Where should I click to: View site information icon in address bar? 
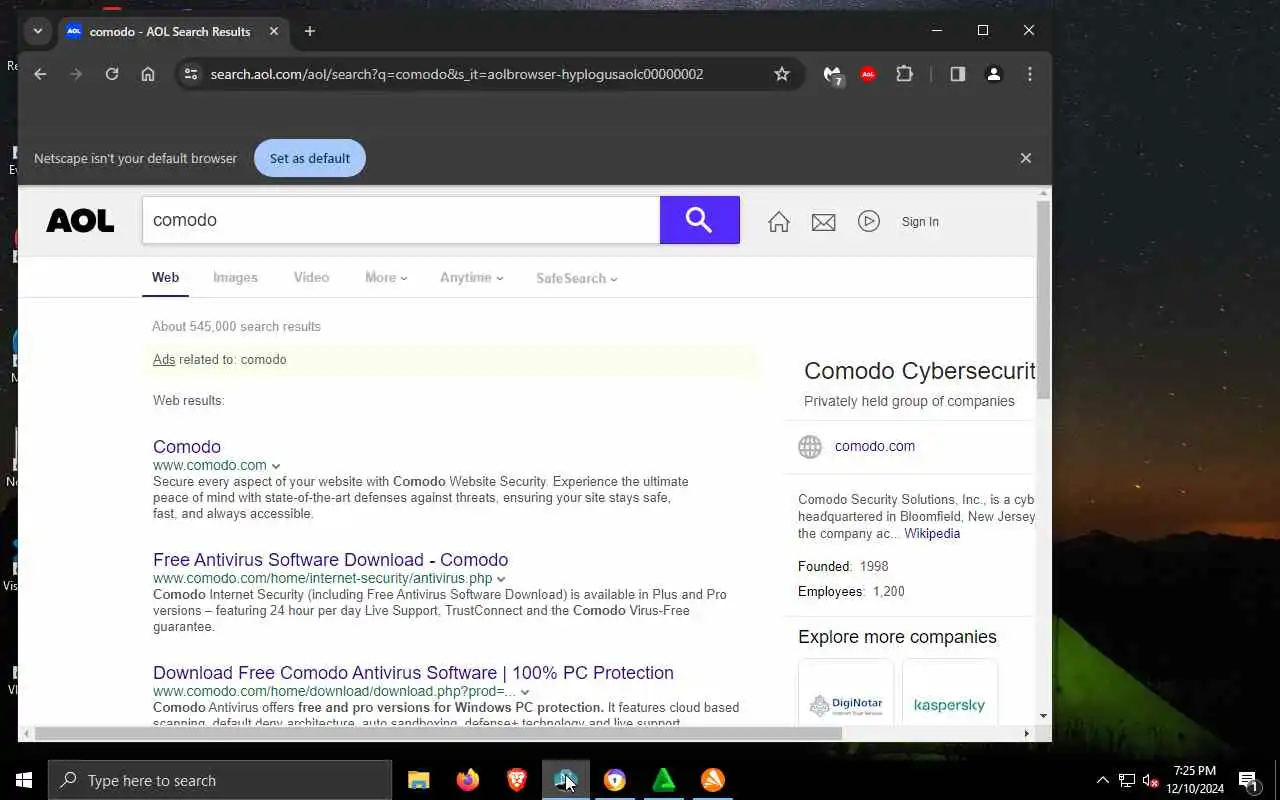[x=191, y=74]
